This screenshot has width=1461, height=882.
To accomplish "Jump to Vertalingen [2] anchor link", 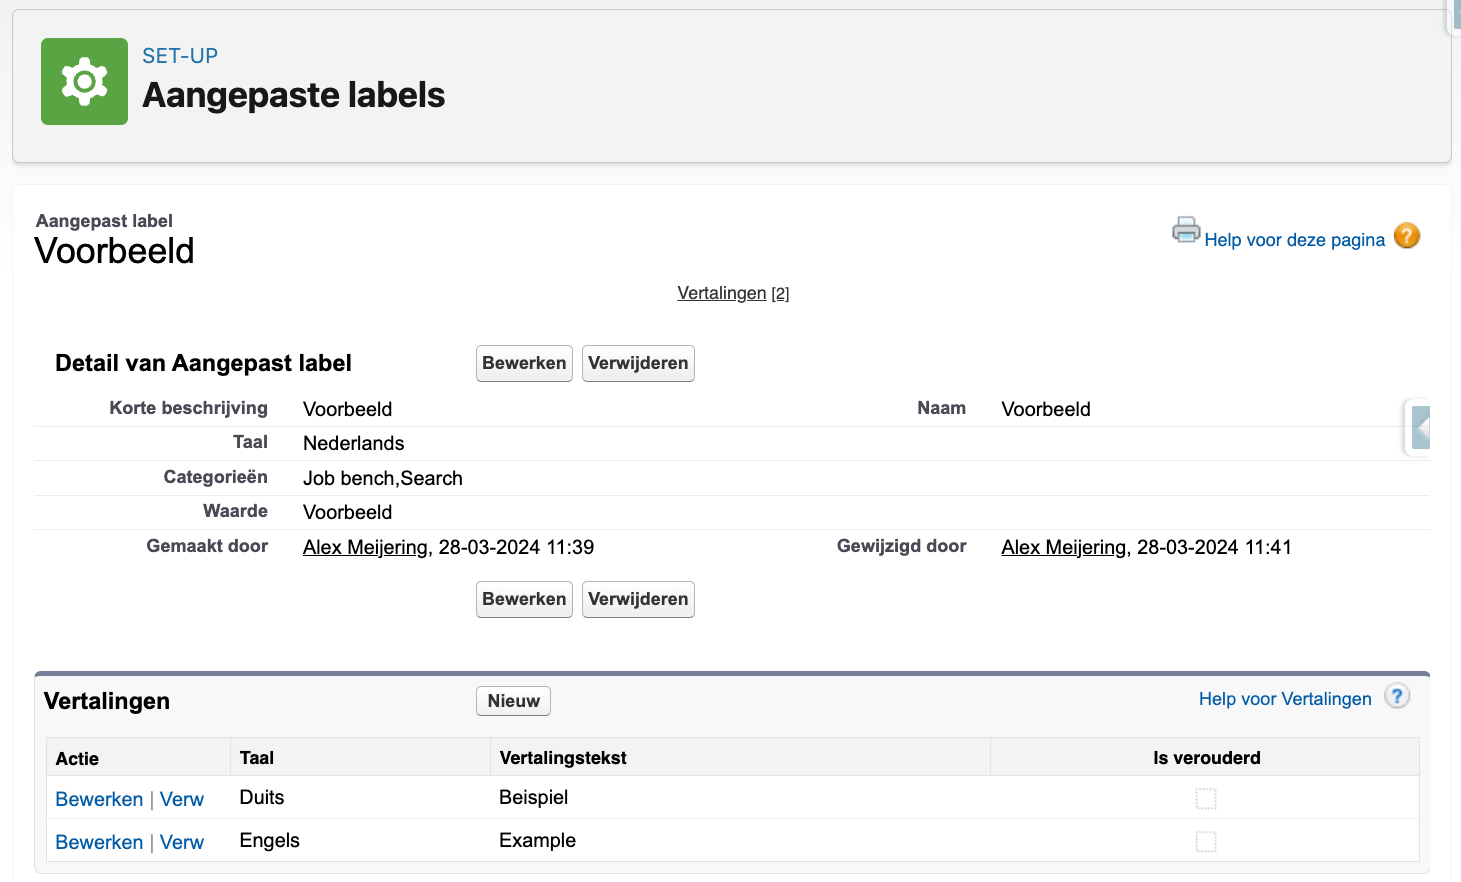I will pyautogui.click(x=721, y=293).
